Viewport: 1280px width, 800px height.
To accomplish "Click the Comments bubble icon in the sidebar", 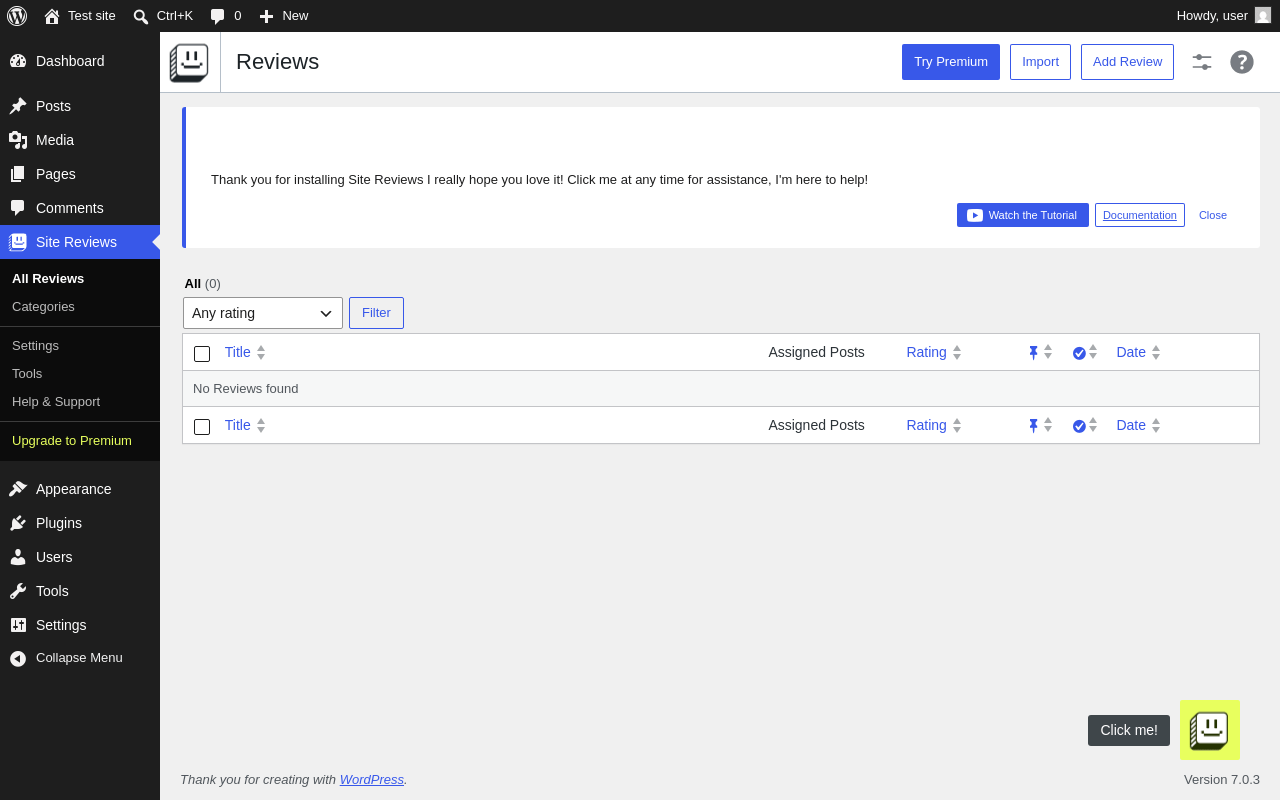I will [x=18, y=208].
